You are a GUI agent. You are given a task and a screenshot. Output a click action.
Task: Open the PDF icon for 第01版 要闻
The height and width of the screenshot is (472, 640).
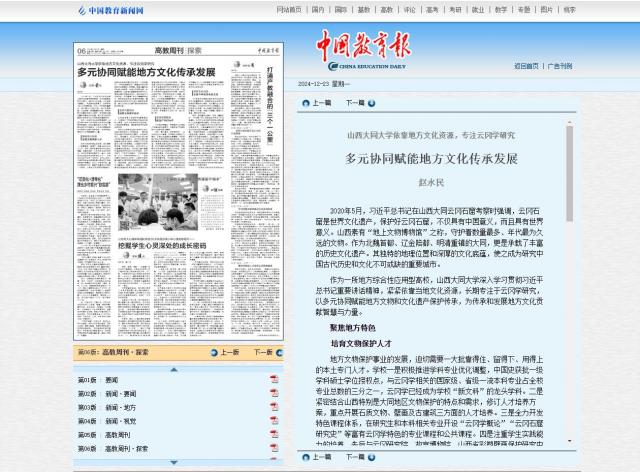(x=274, y=380)
